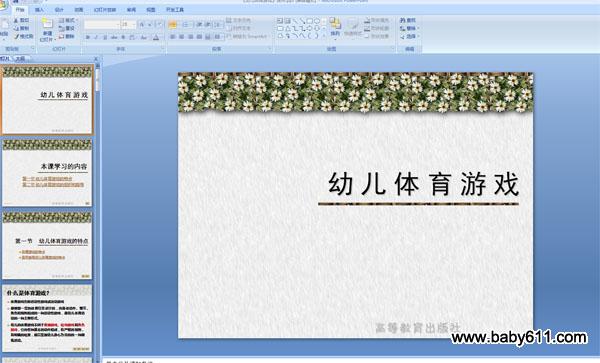600x363 pixels.
Task: Toggle Underline formatting in font group
Action: coord(105,37)
